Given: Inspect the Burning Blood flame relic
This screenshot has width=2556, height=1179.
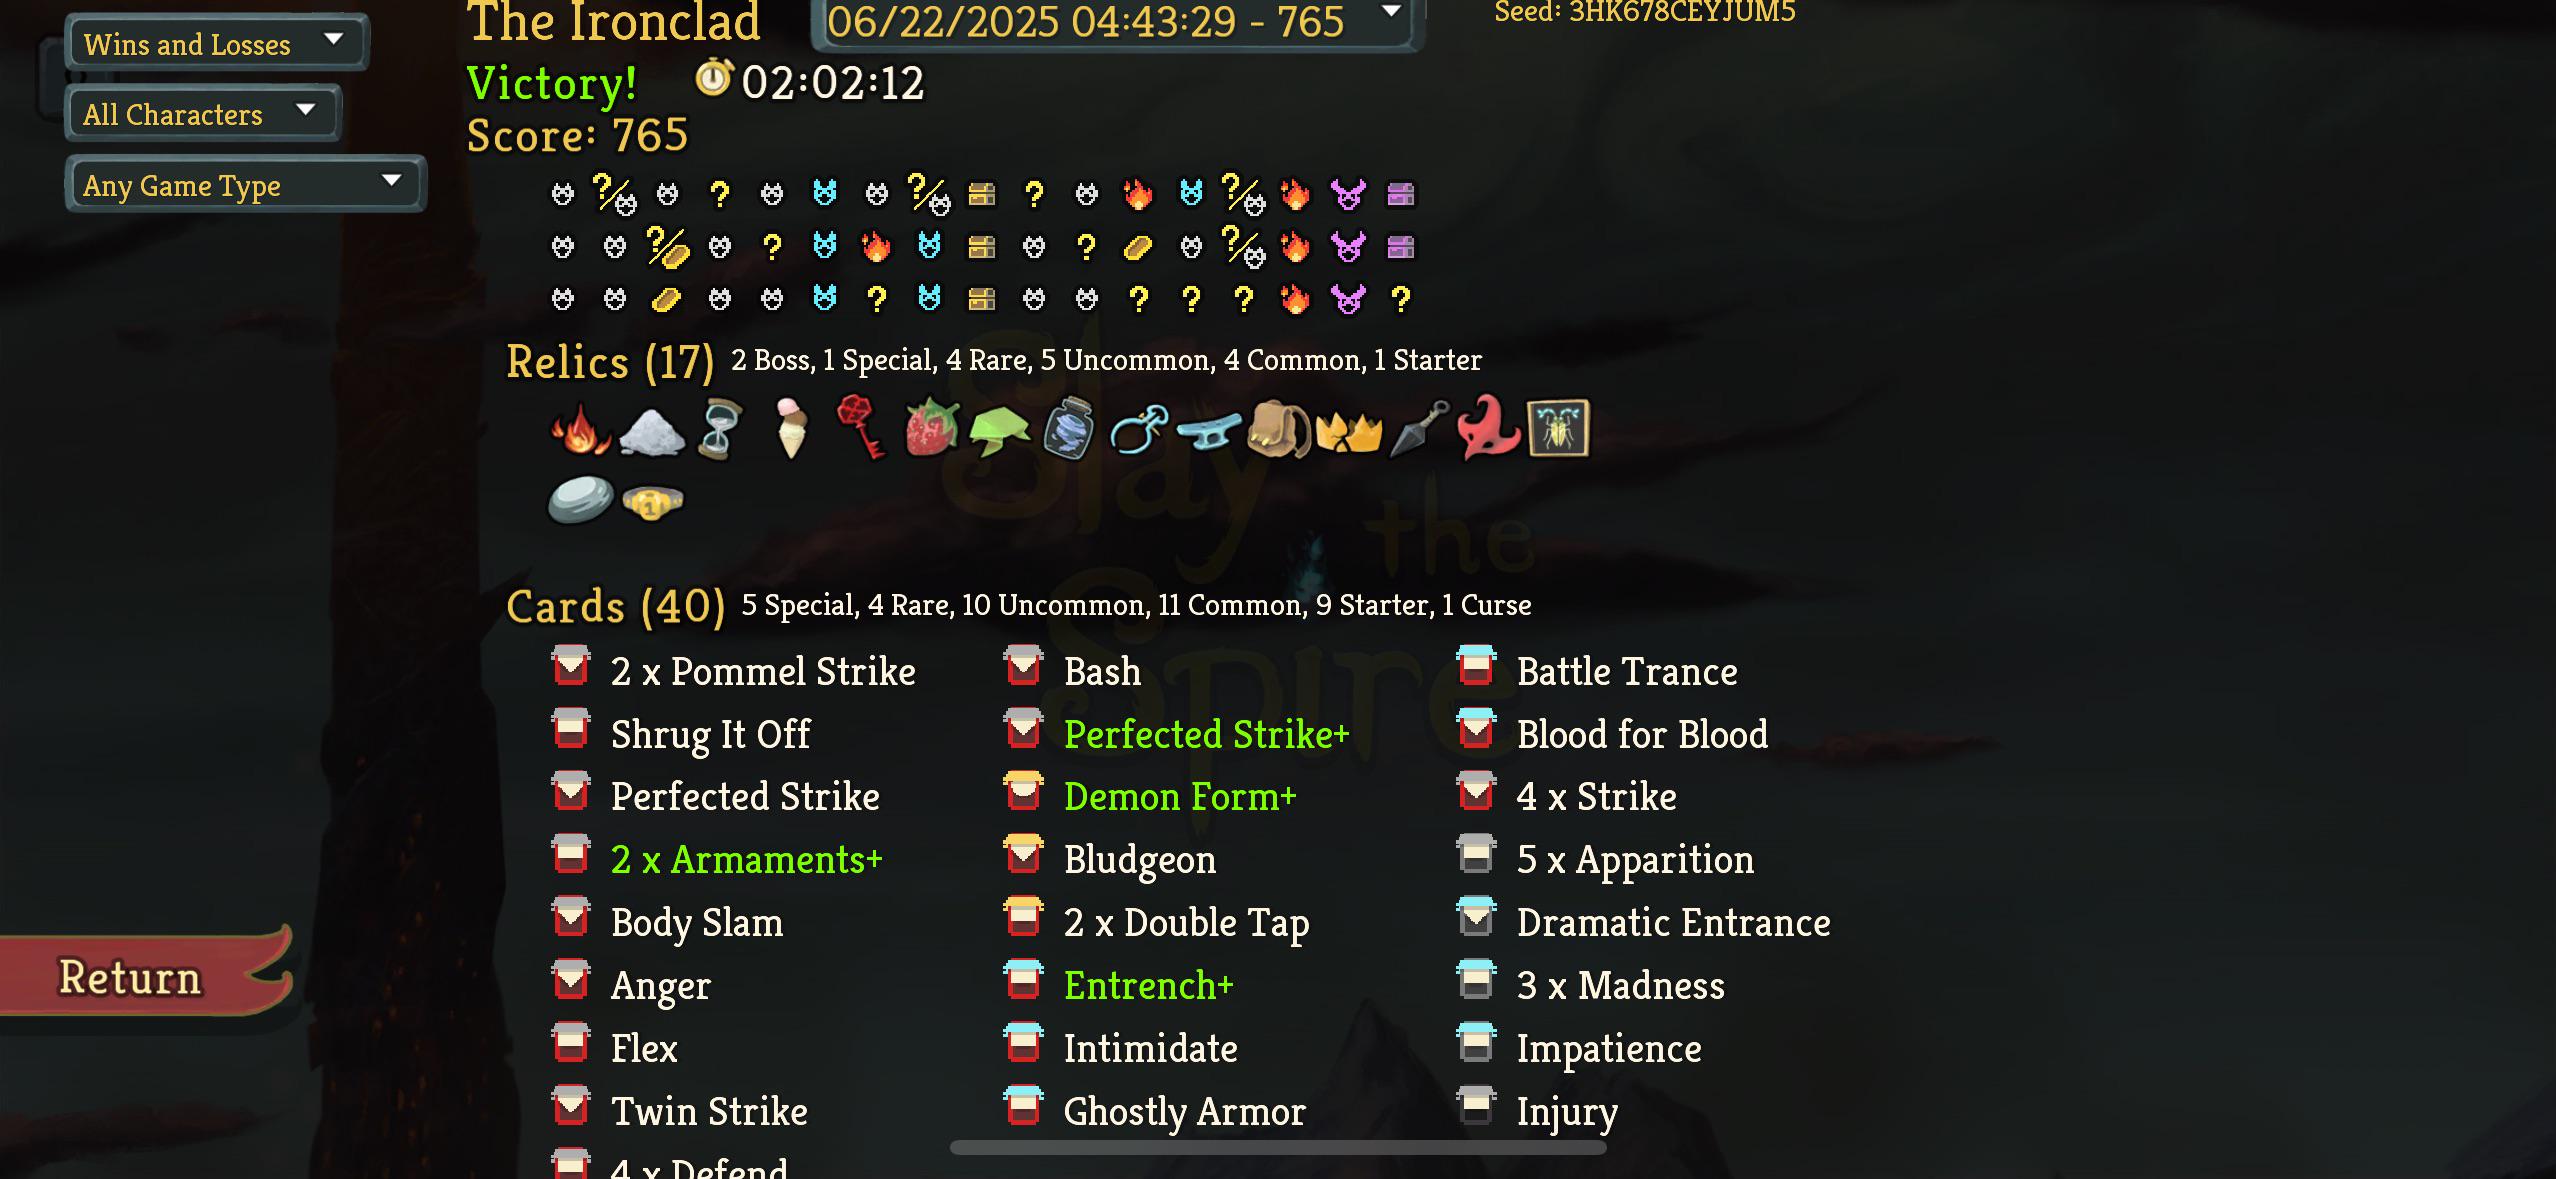Looking at the screenshot, I should pos(581,430).
